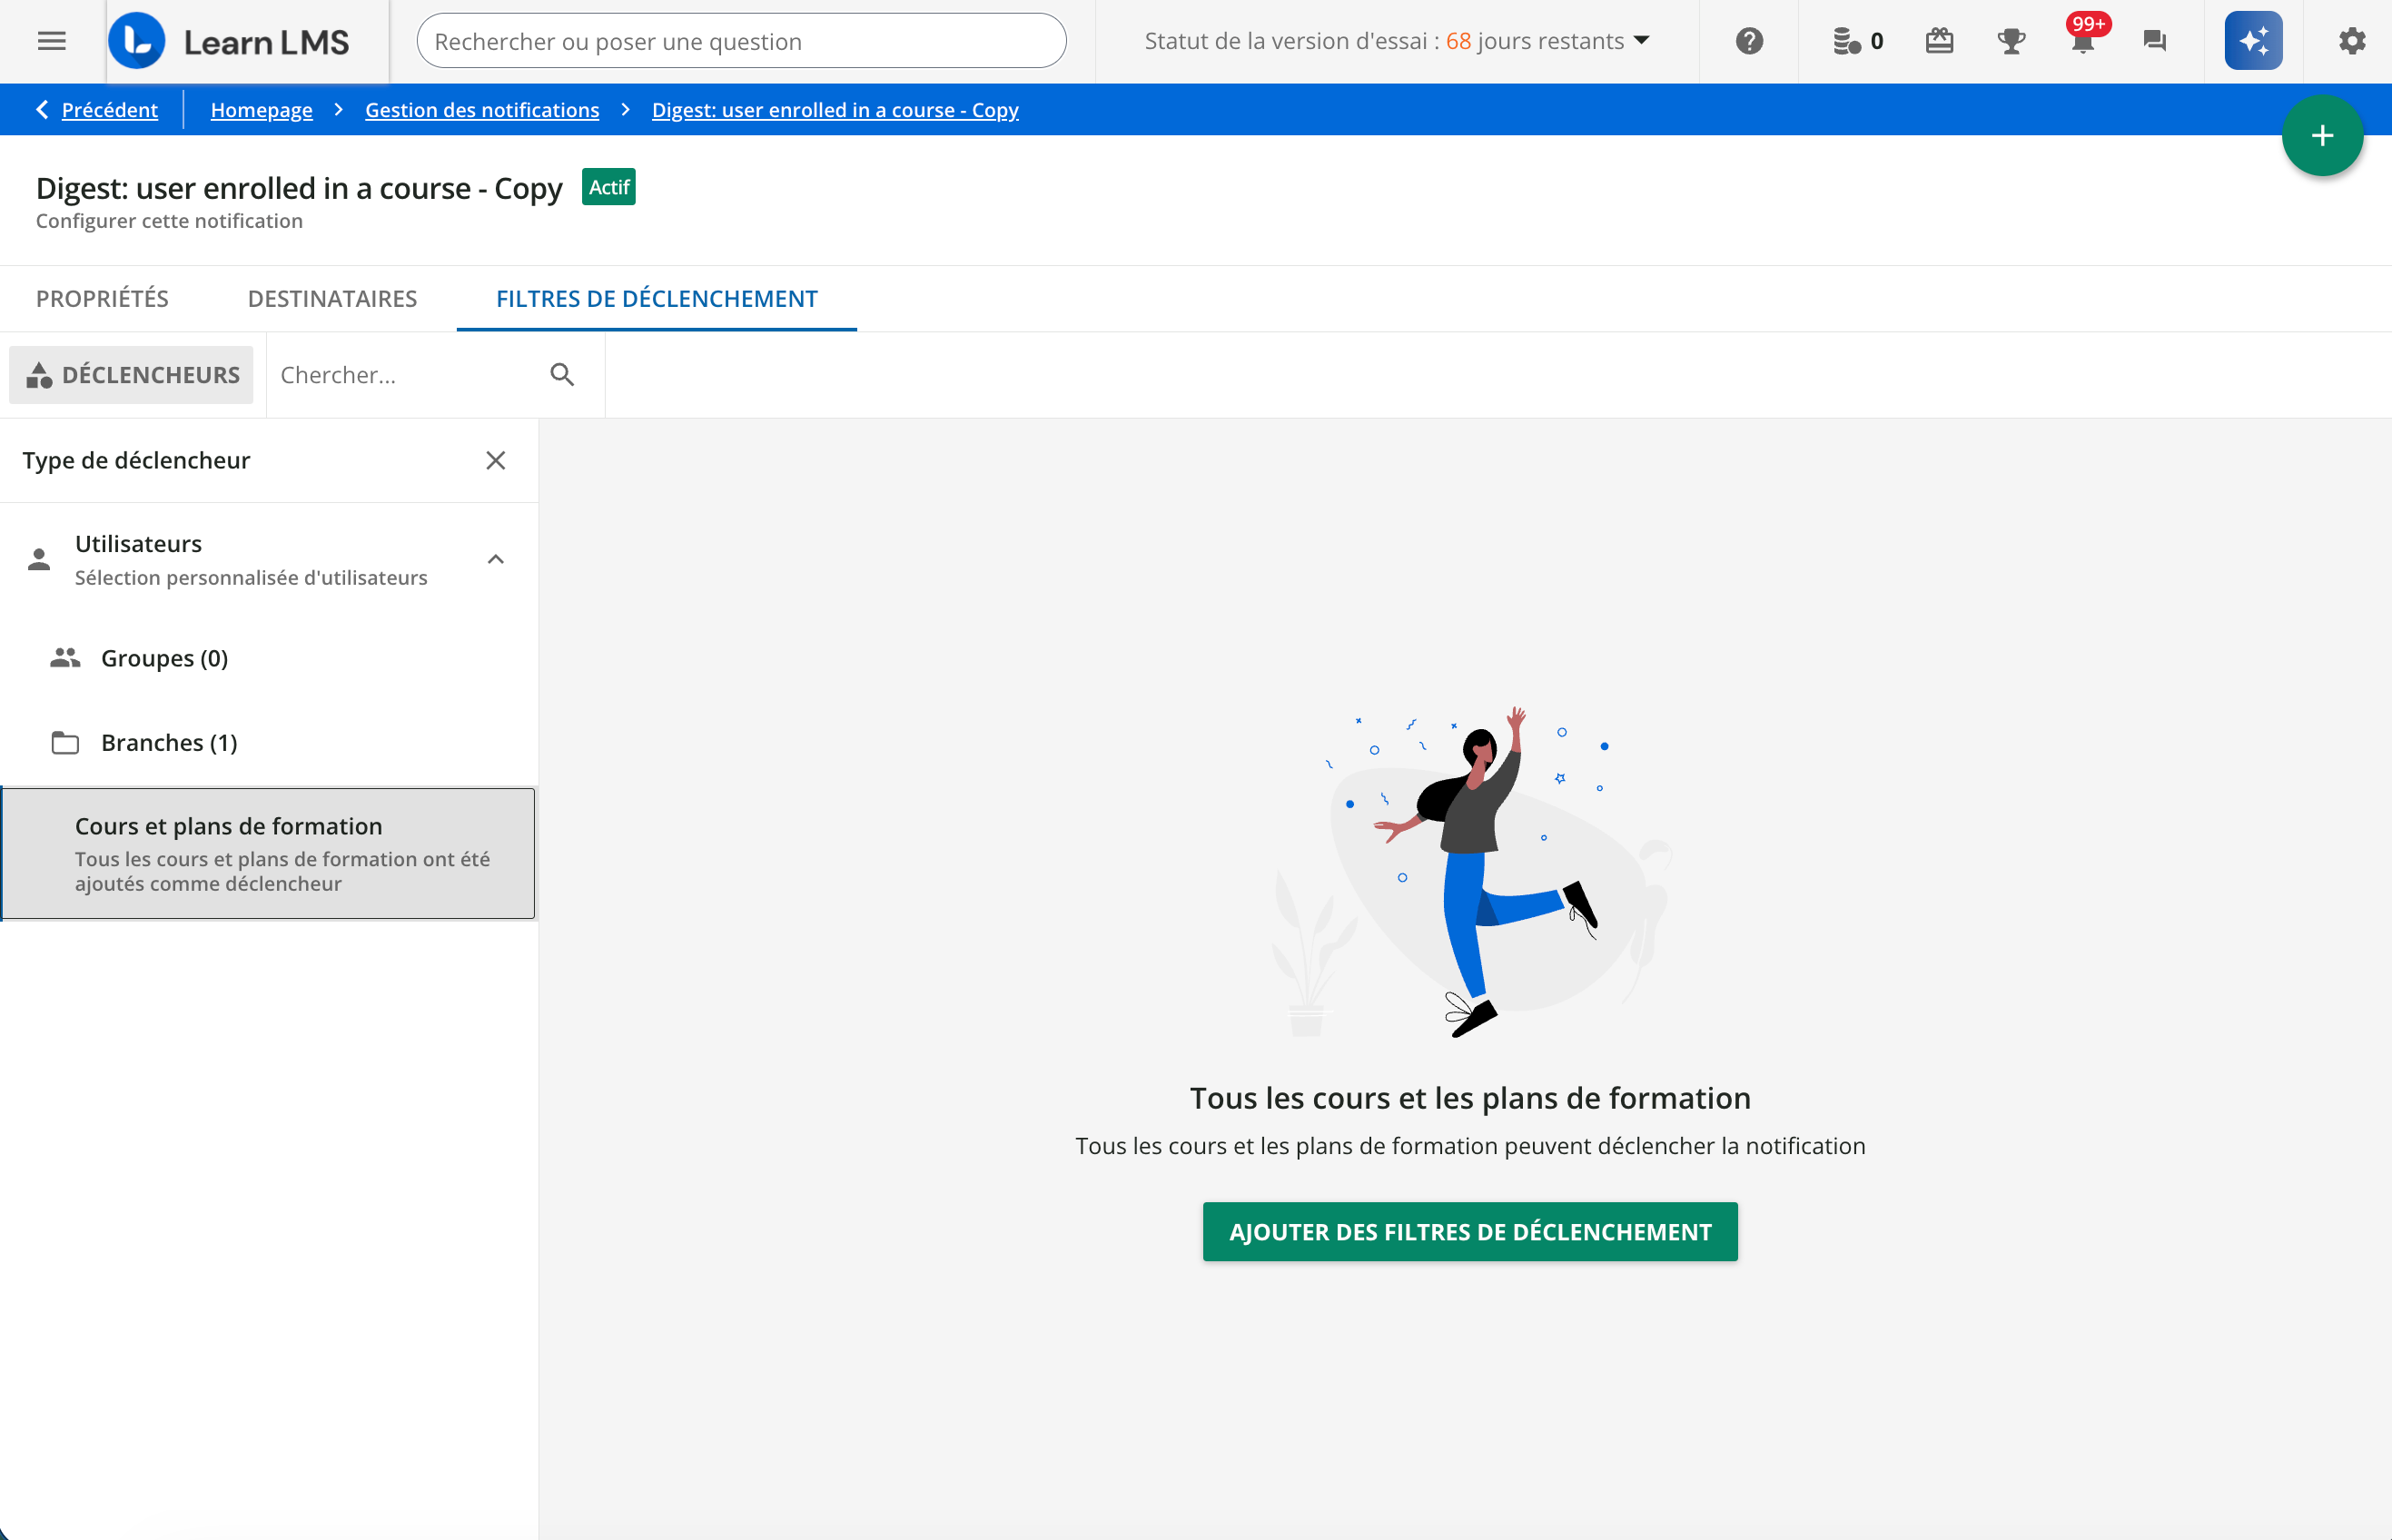Open the rewards gift card icon
The image size is (2392, 1540).
(1939, 41)
